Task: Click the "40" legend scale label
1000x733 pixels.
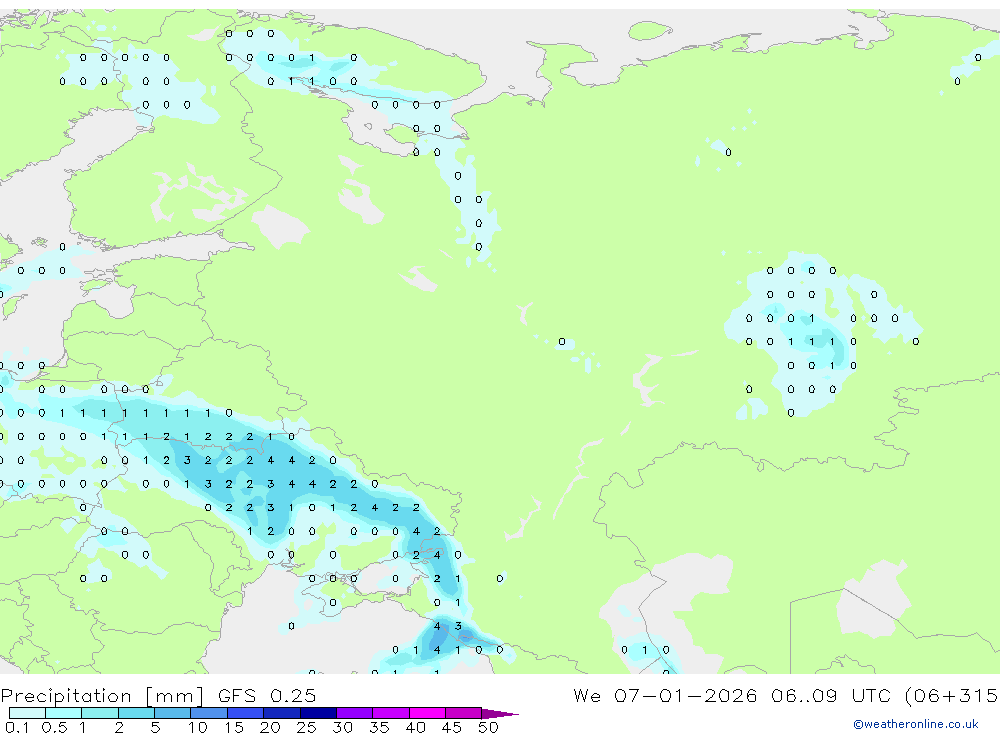Action: click(415, 727)
